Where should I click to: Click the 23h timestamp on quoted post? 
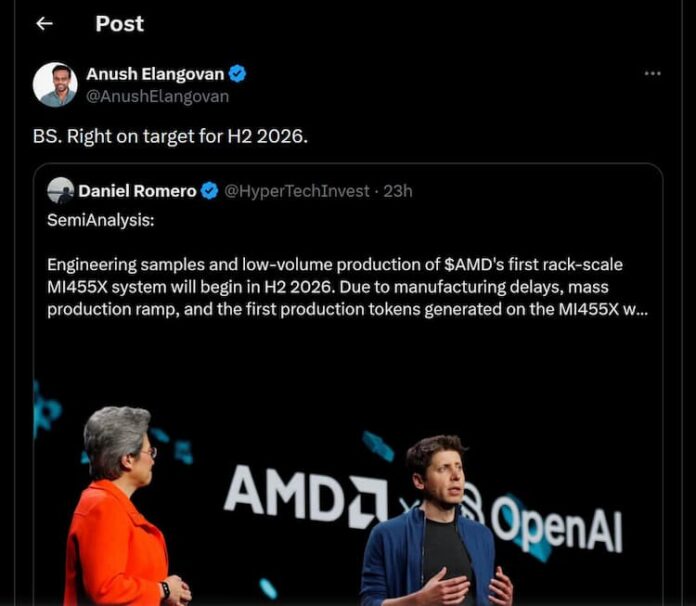(x=398, y=191)
